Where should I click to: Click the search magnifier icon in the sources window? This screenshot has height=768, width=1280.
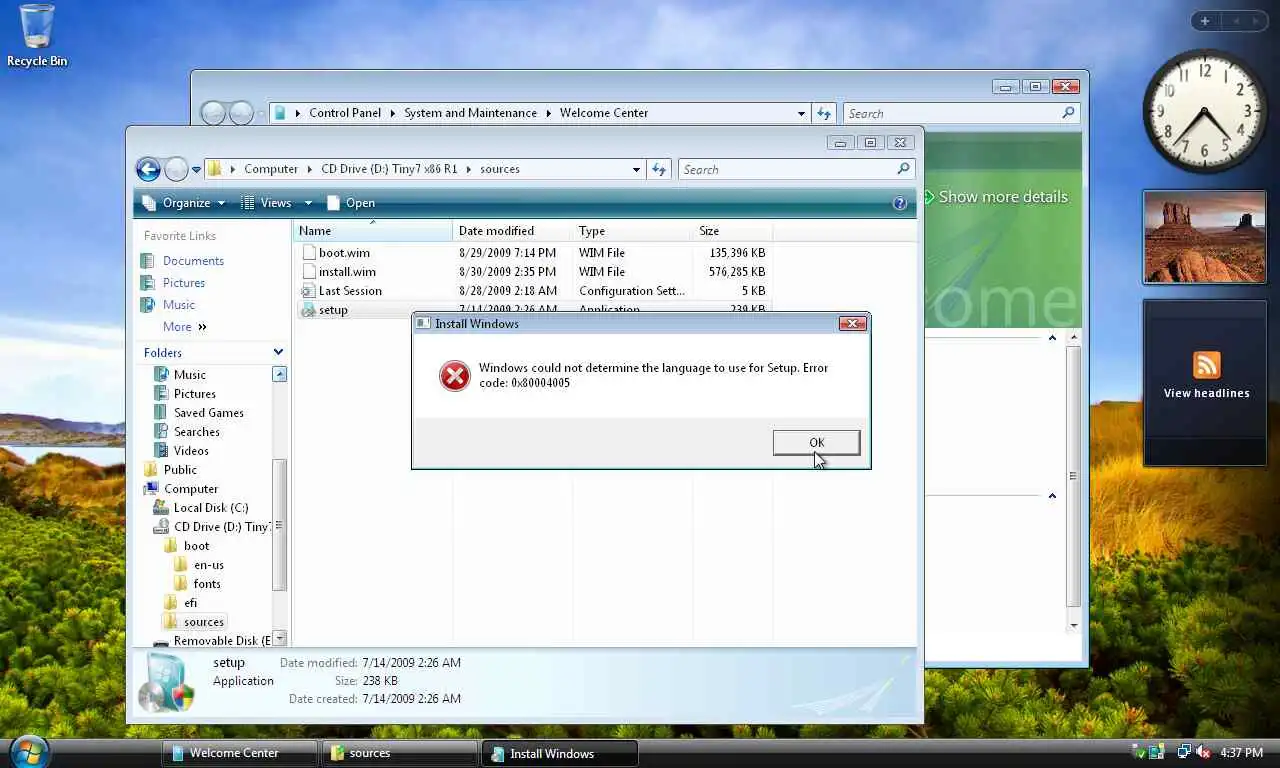tap(903, 169)
